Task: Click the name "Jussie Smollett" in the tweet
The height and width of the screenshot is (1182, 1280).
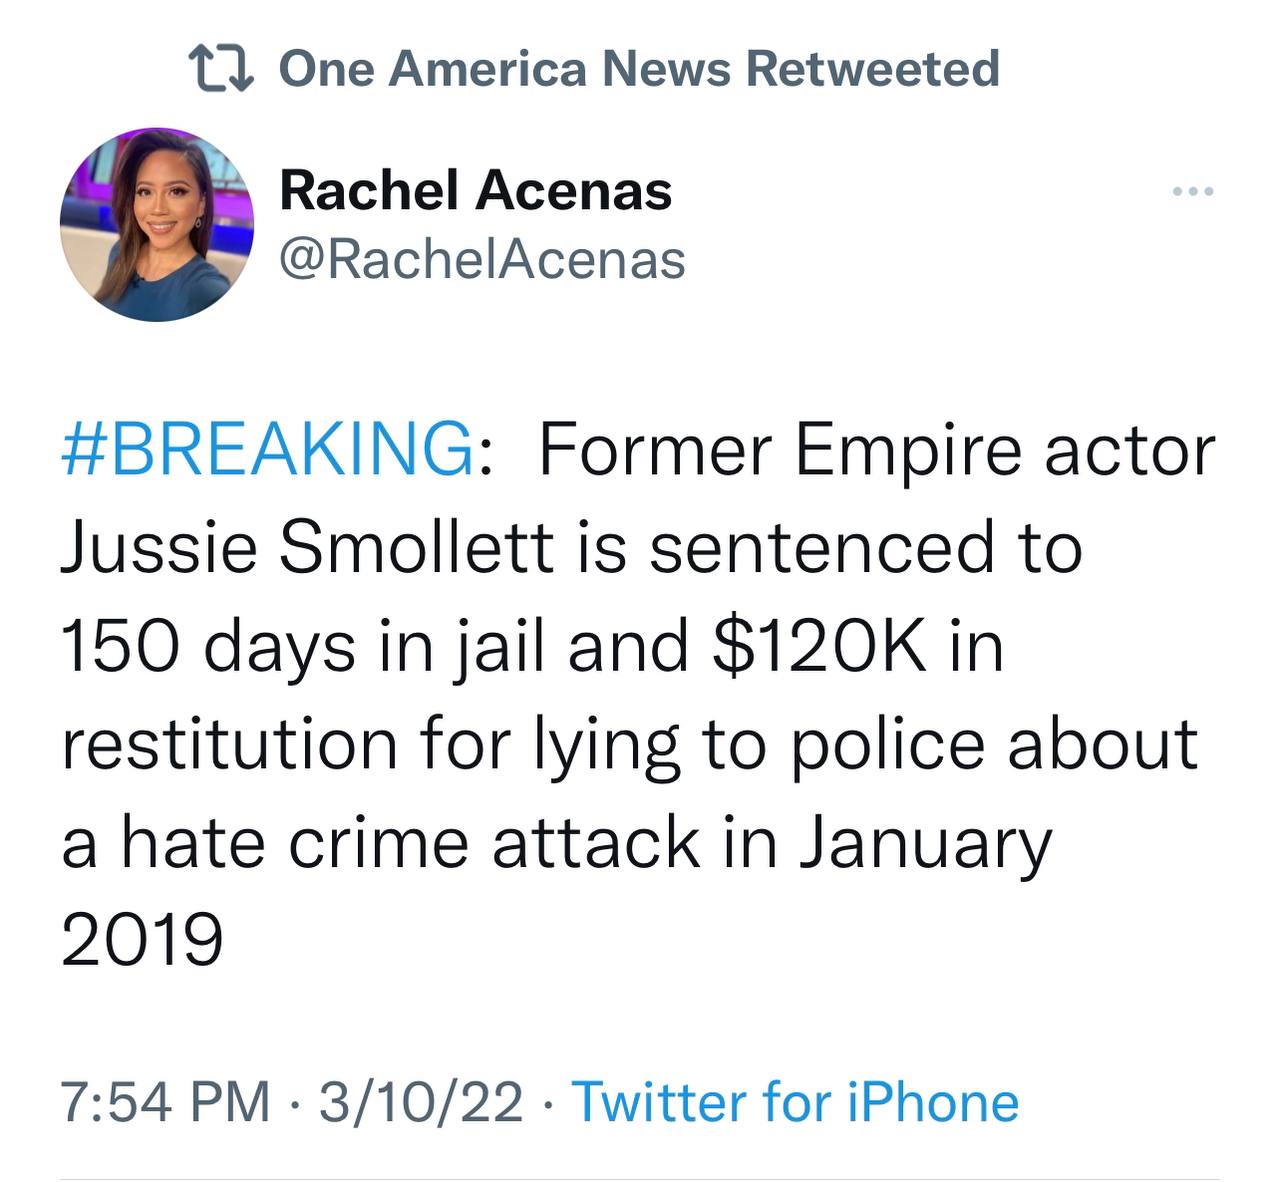Action: pyautogui.click(x=308, y=547)
